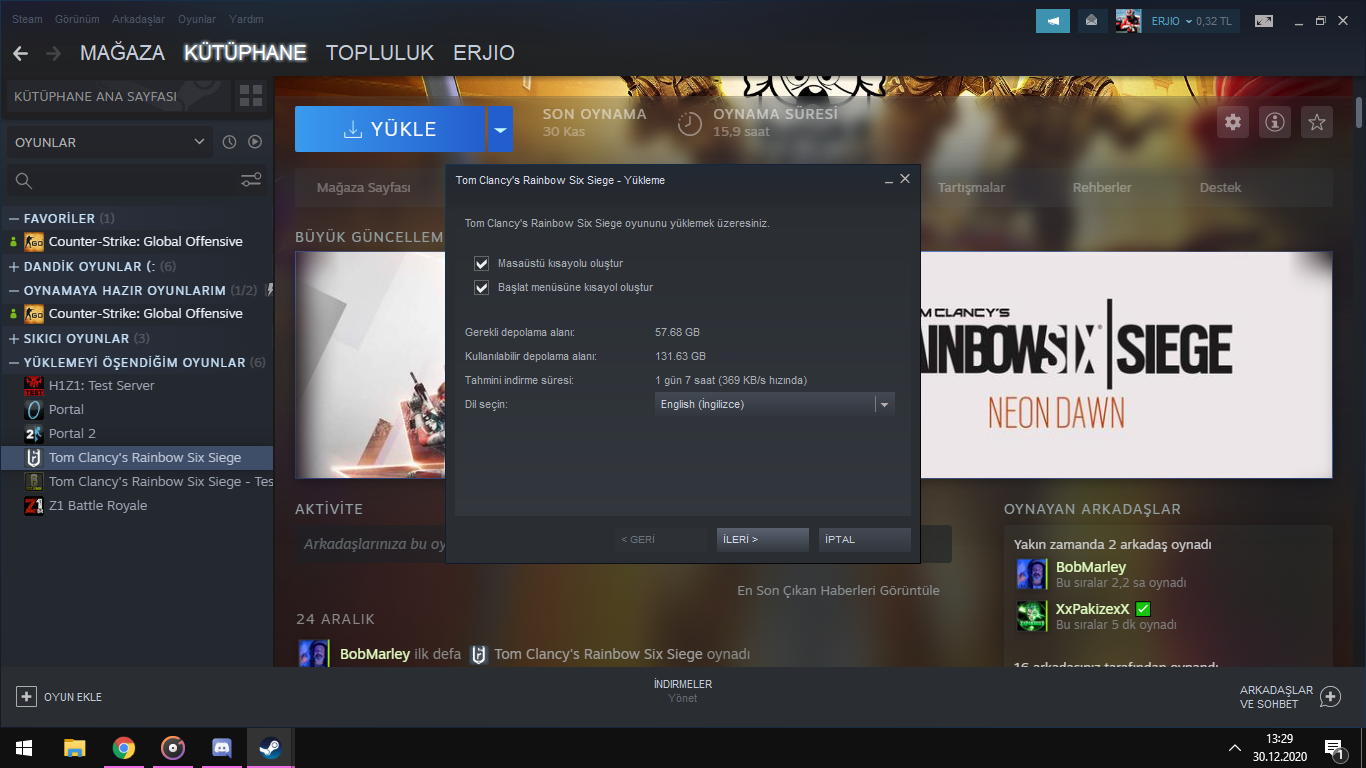
Task: Go to the TOPLULUK section
Action: pos(380,53)
